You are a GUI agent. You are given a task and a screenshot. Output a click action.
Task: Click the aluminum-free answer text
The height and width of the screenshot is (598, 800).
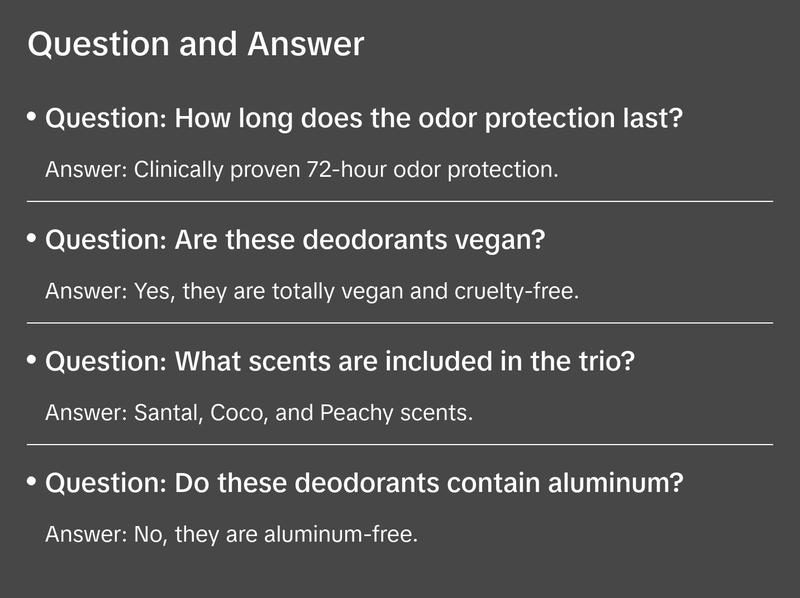click(x=231, y=534)
